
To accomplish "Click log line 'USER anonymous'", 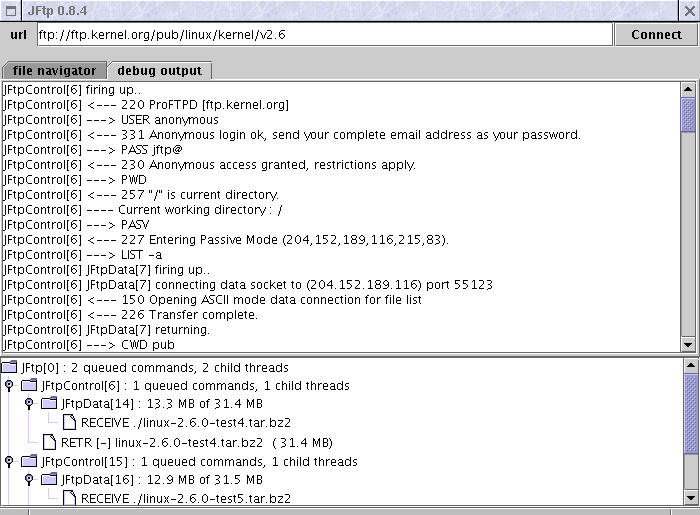I will coord(111,120).
